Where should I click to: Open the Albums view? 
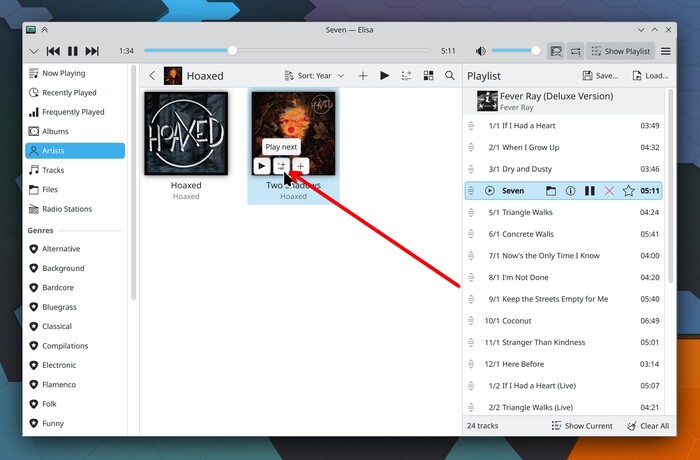75,131
